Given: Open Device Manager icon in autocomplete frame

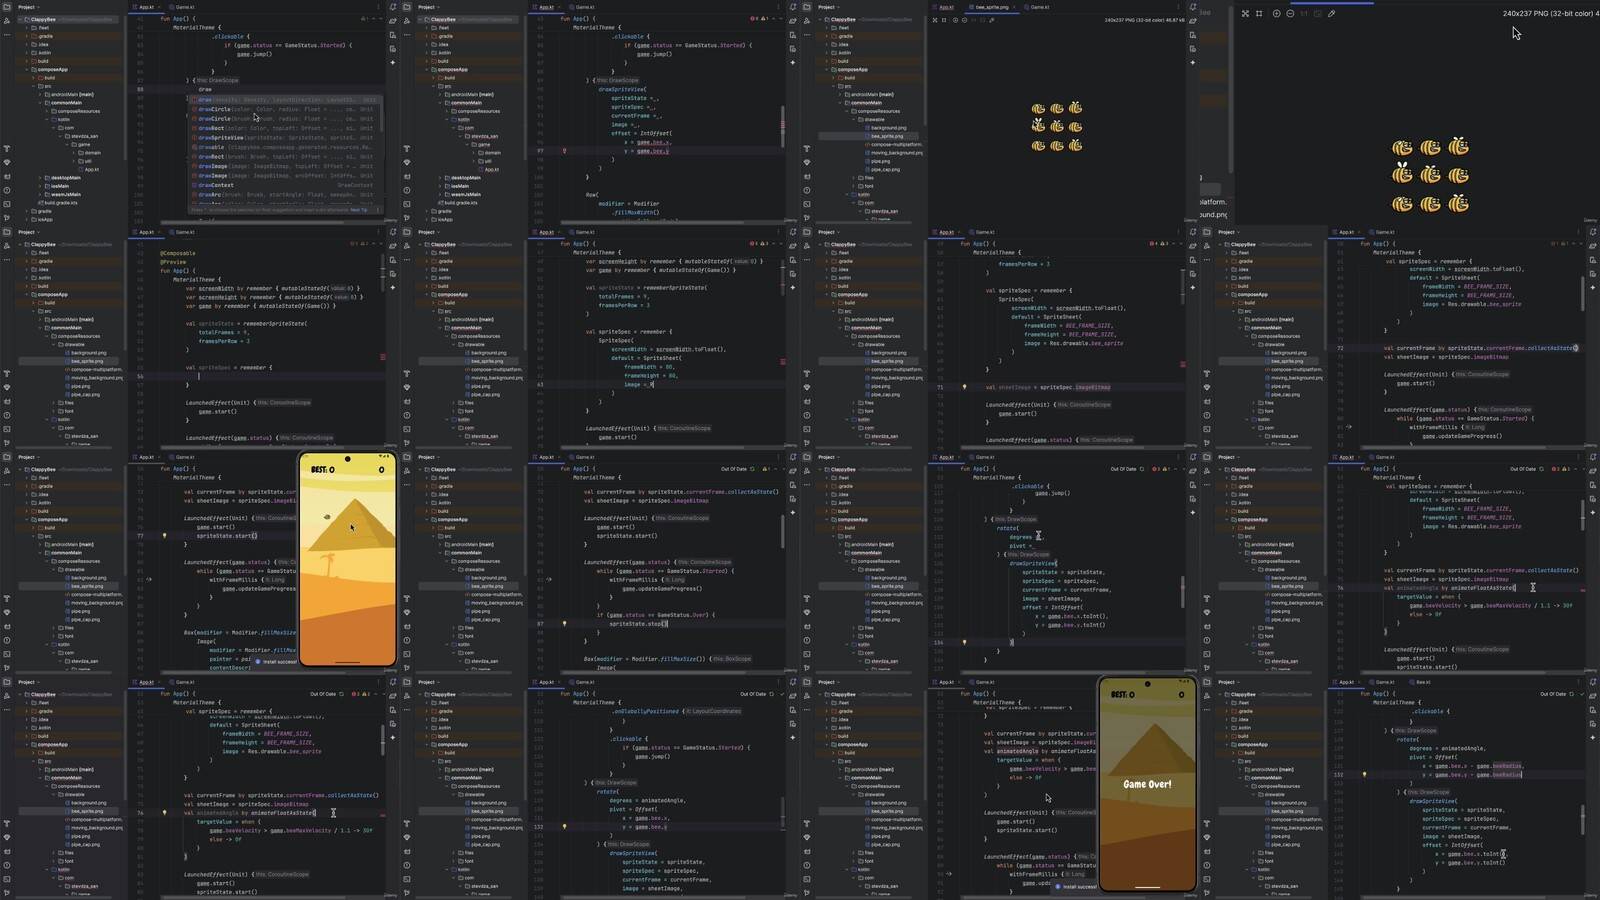Looking at the screenshot, I should pos(393,35).
